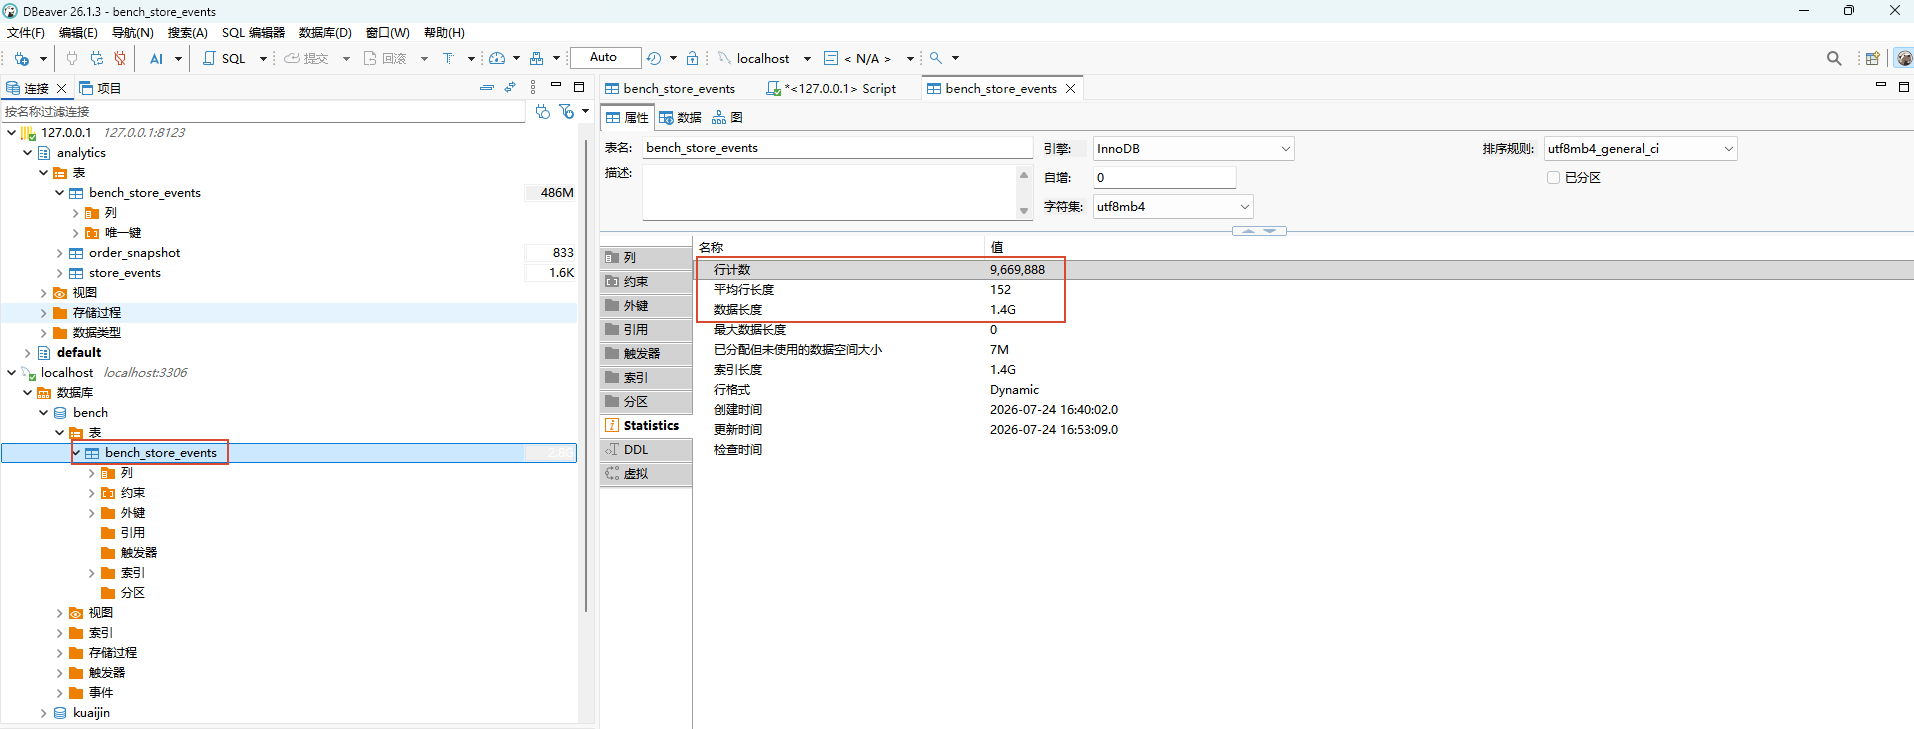The height and width of the screenshot is (729, 1914).
Task: Open the 帮助(H) menu
Action: pyautogui.click(x=444, y=32)
